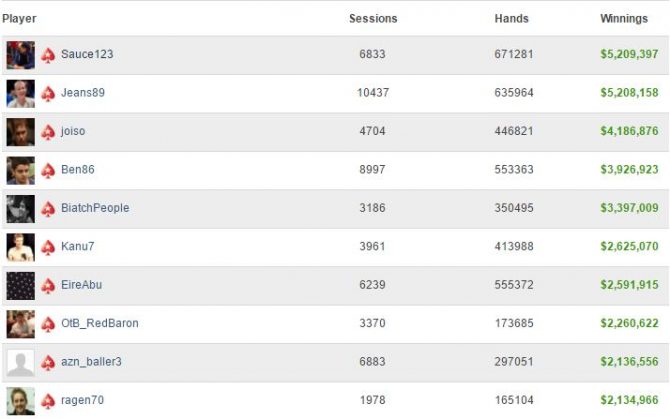Open the BiatchPeople player name link
Image resolution: width=670 pixels, height=419 pixels.
pos(95,208)
